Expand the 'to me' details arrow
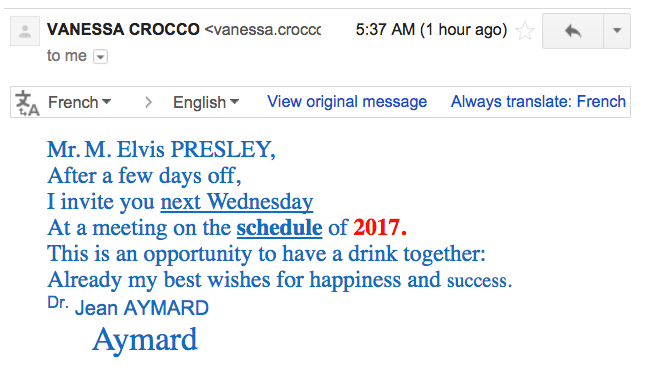Screen dimensions: 649x384 click(101, 57)
